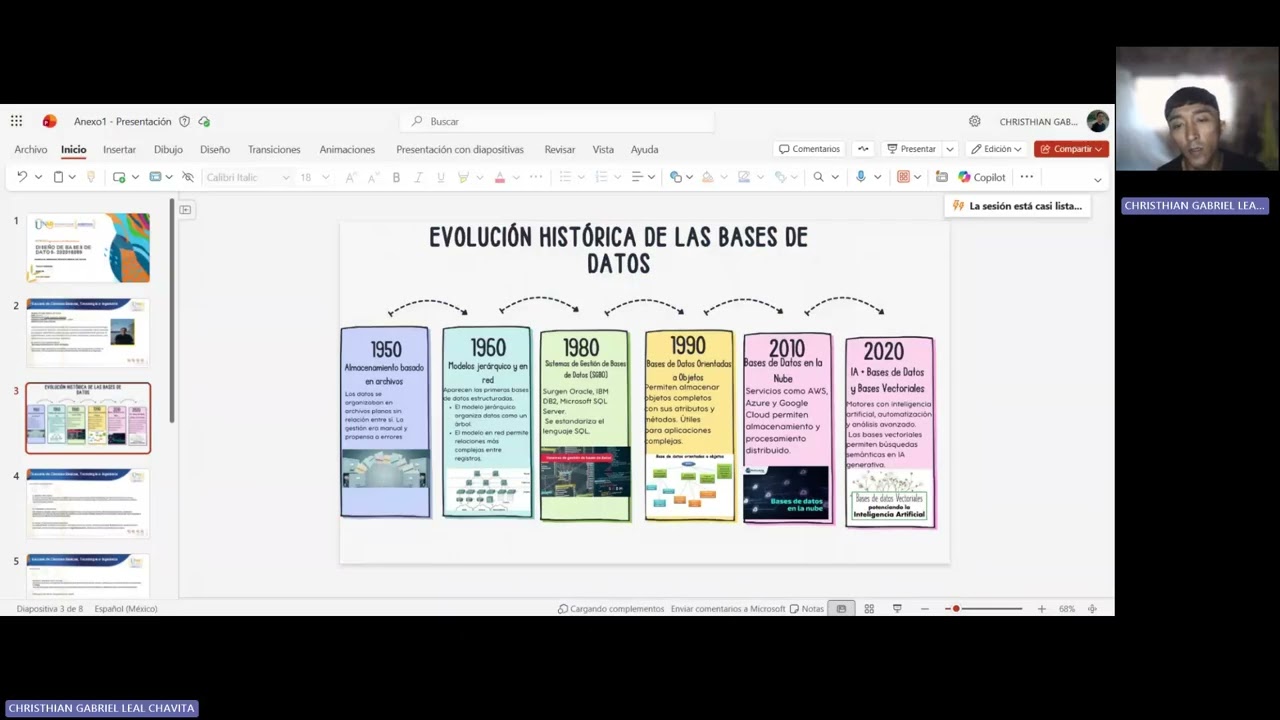Viewport: 1280px width, 720px height.
Task: Switch to the Diseño tab
Action: coord(215,149)
